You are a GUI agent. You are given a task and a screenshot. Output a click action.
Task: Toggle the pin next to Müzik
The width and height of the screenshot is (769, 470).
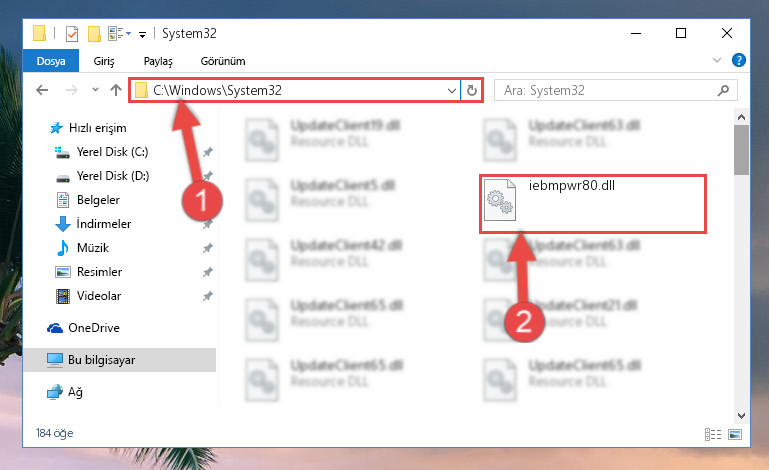click(208, 248)
